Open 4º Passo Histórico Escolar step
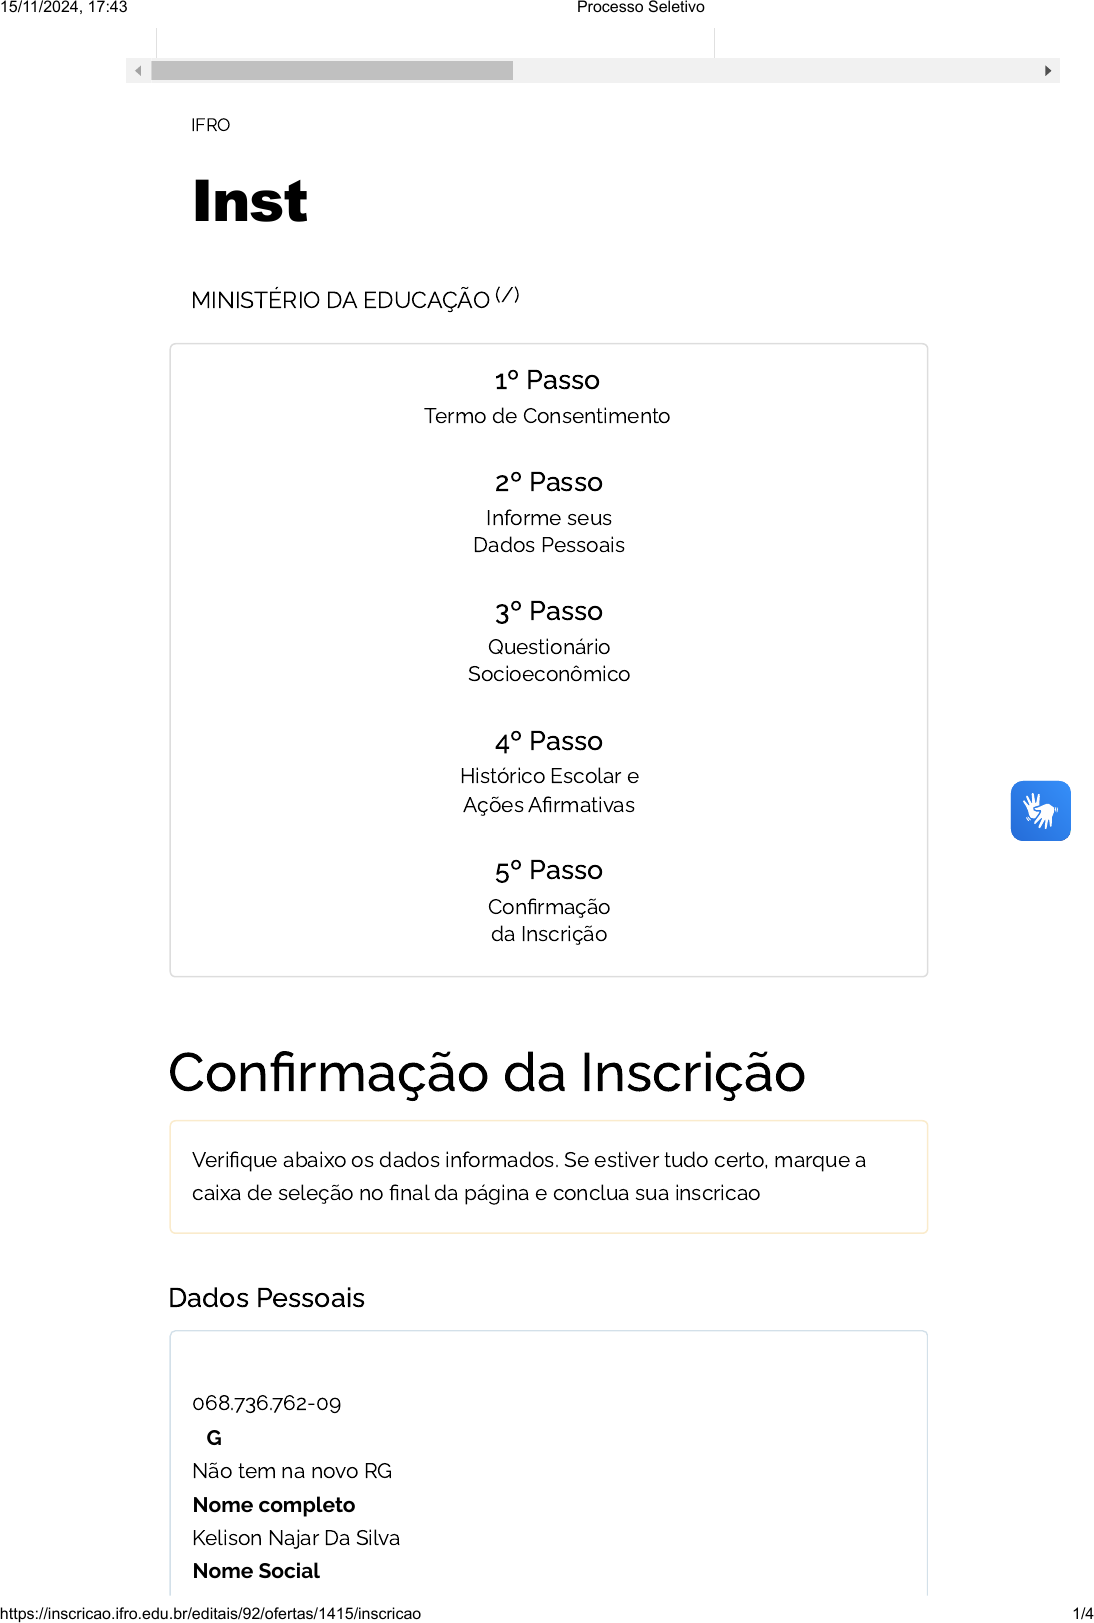 point(548,771)
